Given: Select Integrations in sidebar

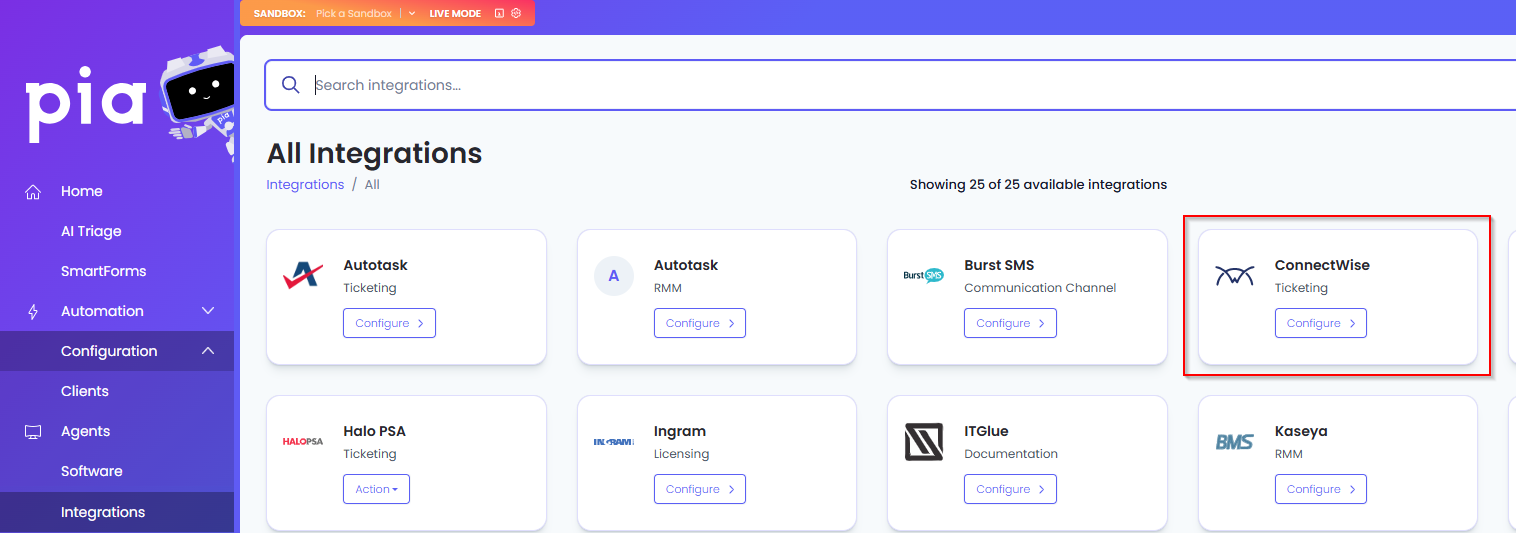Looking at the screenshot, I should tap(103, 512).
